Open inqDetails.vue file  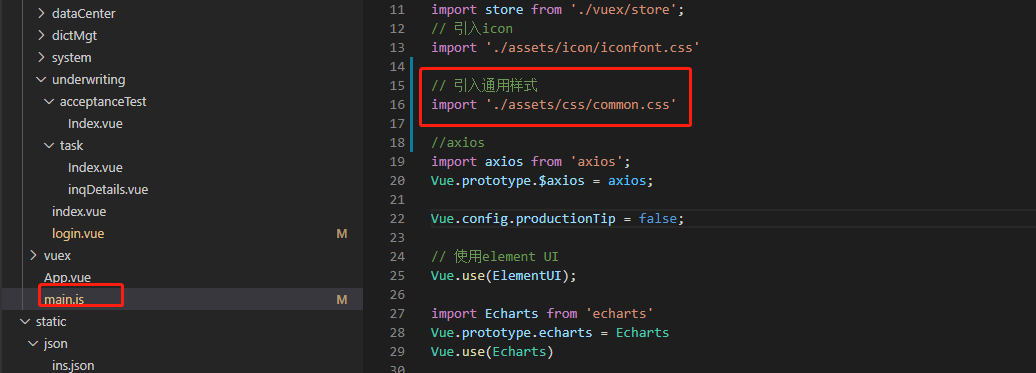(108, 189)
